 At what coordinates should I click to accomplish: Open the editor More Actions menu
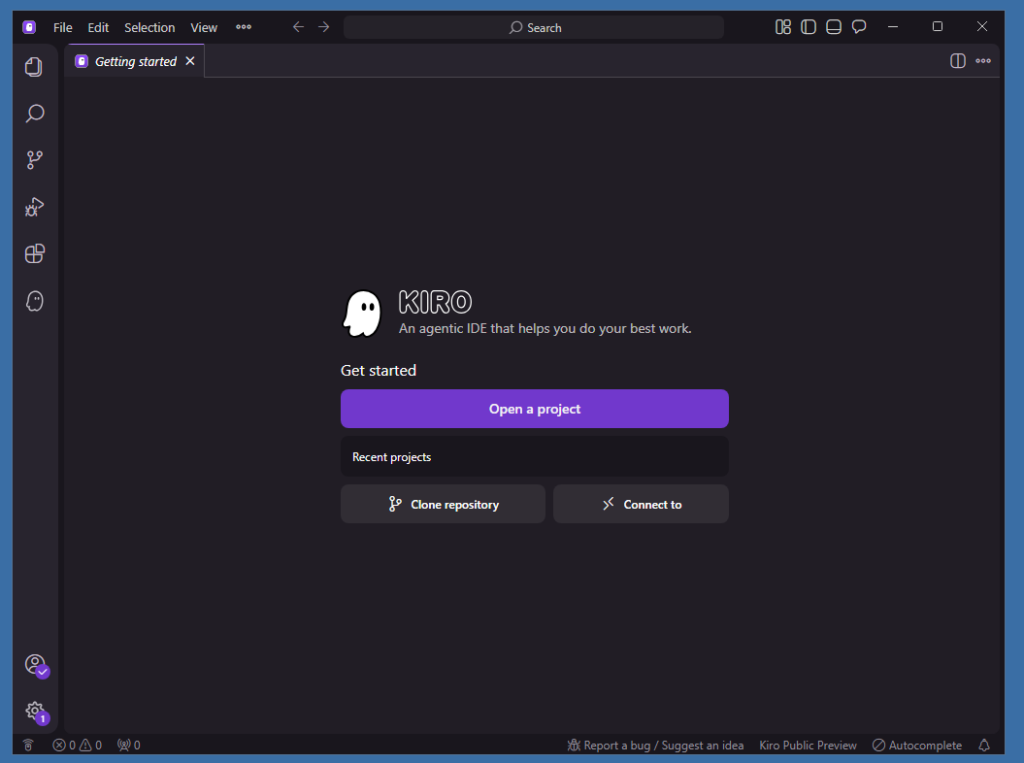point(984,61)
